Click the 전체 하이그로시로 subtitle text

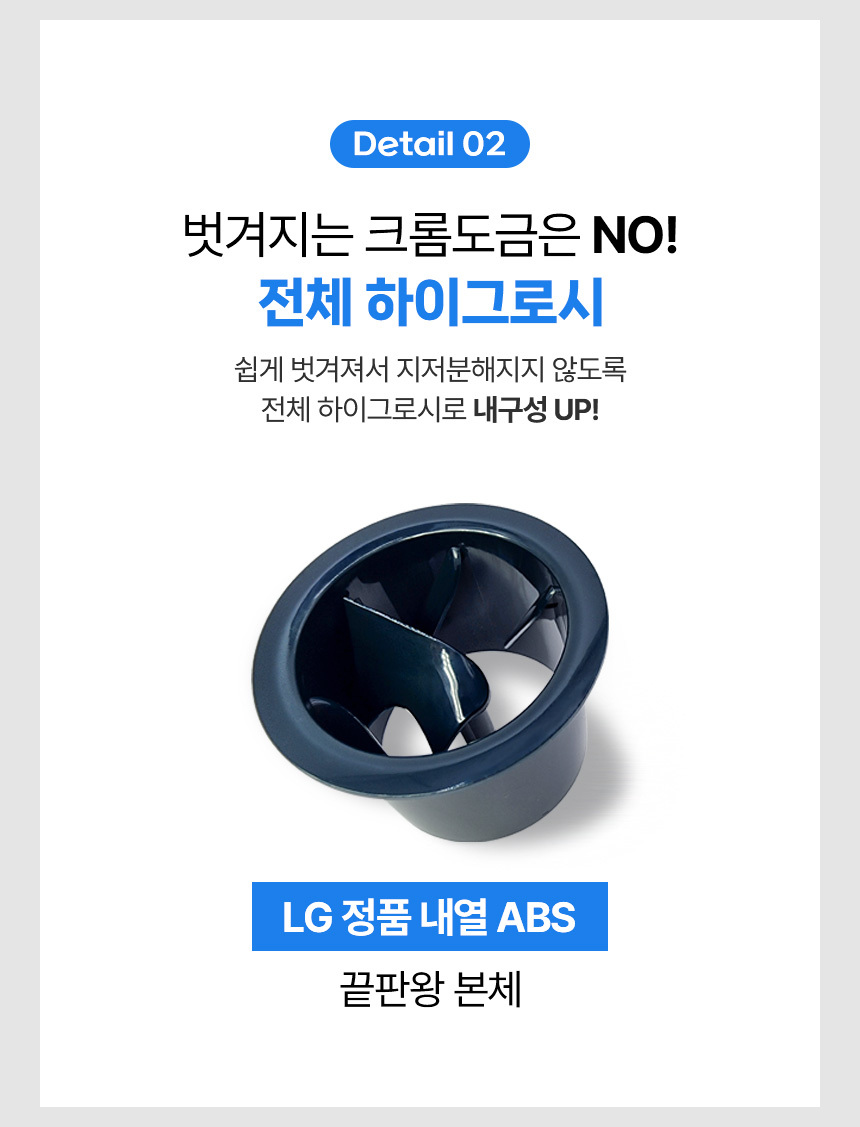point(364,410)
